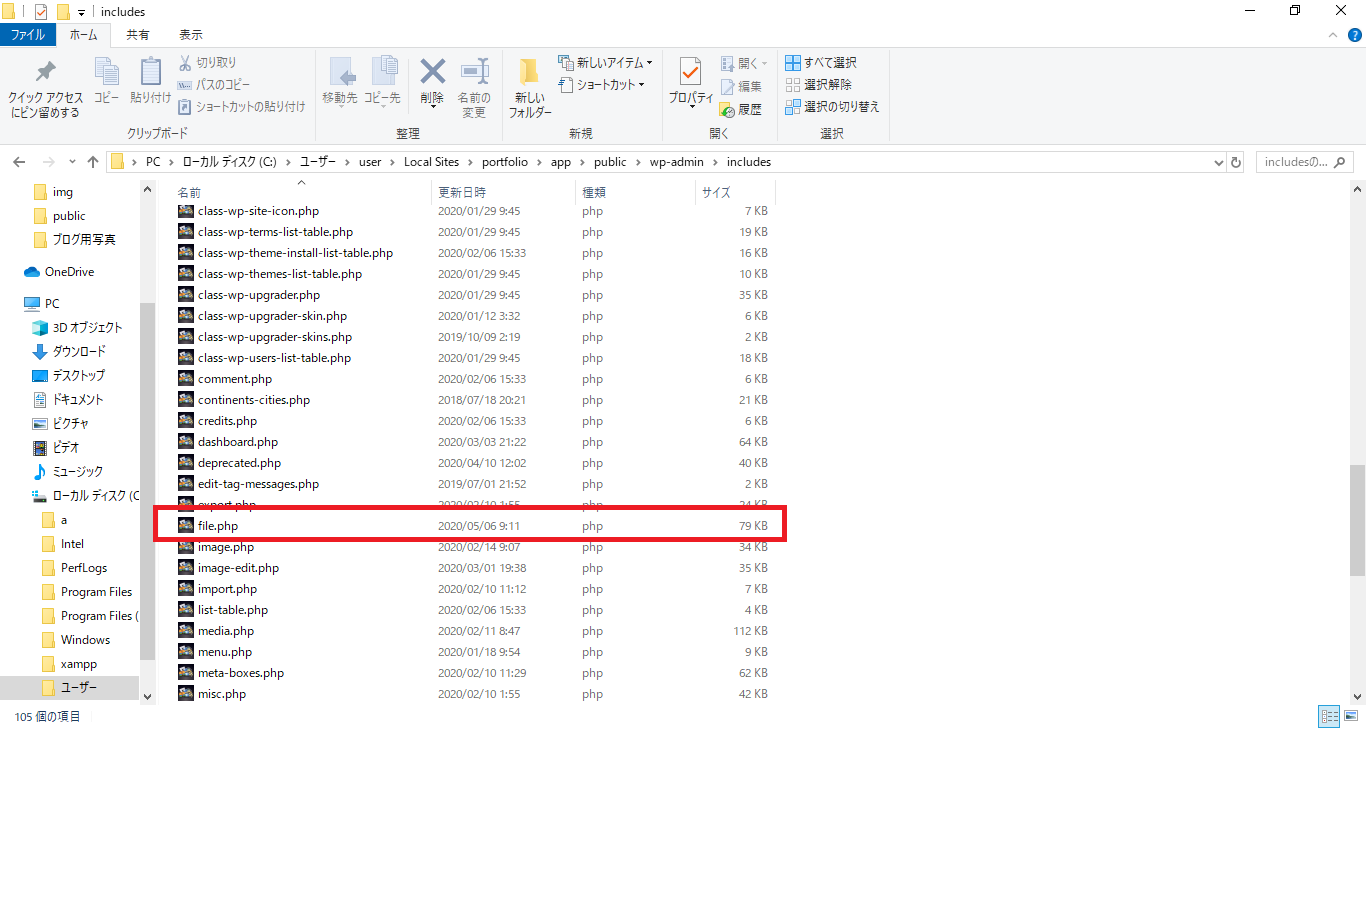Open New item (新しいアイテム) dropdown
The height and width of the screenshot is (900, 1366).
coord(605,62)
